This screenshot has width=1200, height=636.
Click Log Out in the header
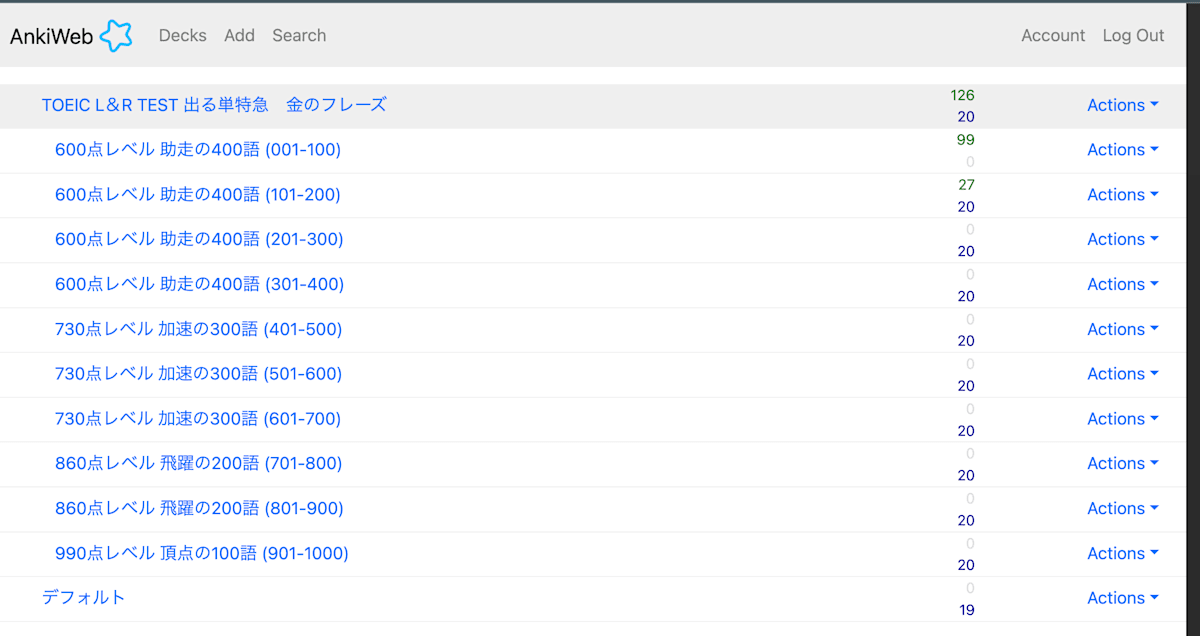tap(1133, 35)
